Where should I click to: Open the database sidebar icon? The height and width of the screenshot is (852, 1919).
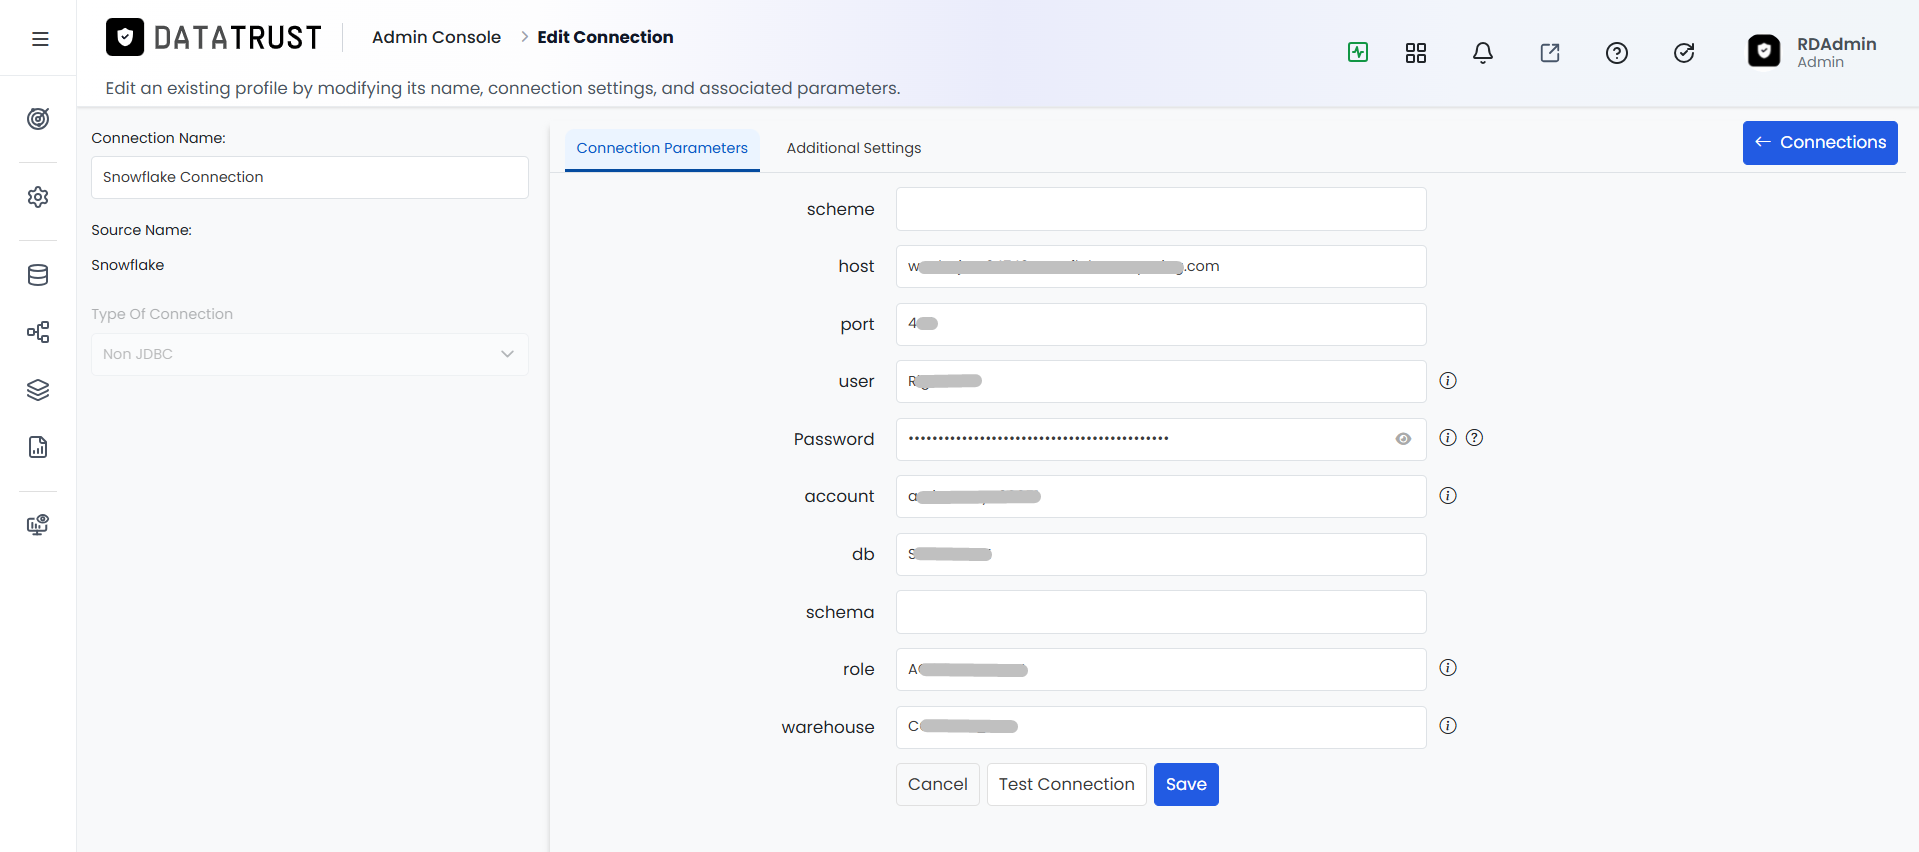pos(38,275)
